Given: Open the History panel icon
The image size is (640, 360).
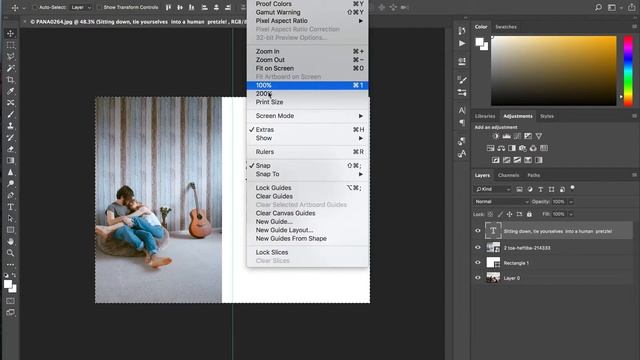Looking at the screenshot, I should click(462, 31).
